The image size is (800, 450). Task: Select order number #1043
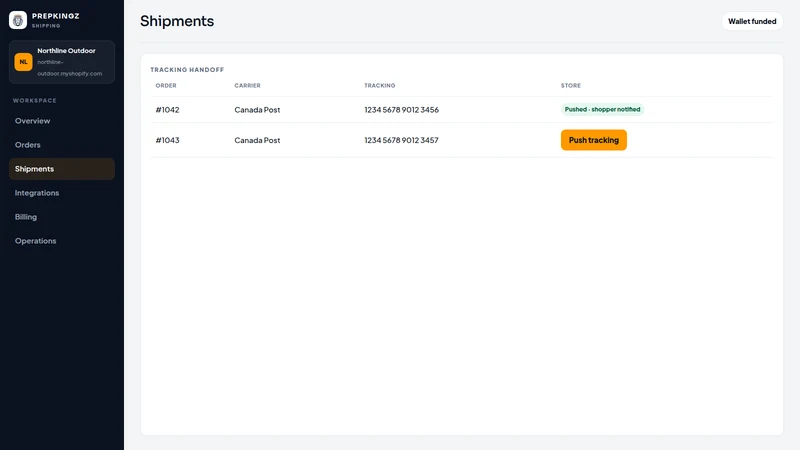(x=167, y=140)
